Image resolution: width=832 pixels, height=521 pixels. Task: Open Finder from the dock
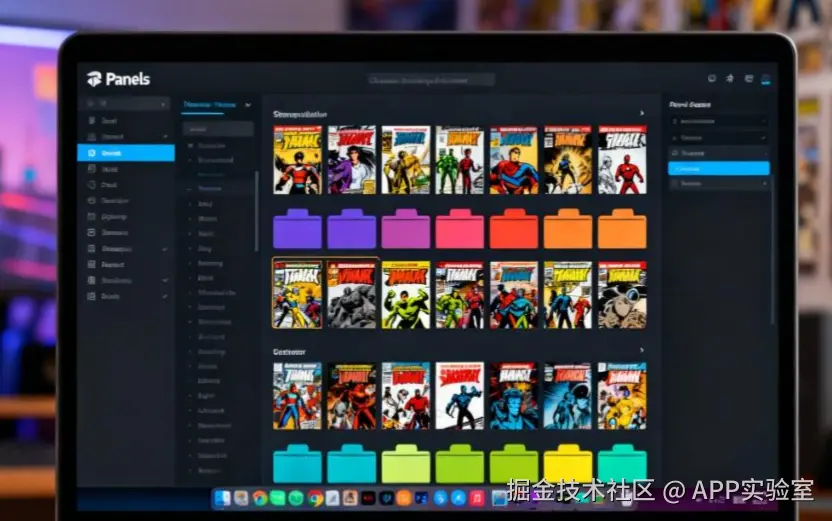(x=222, y=498)
